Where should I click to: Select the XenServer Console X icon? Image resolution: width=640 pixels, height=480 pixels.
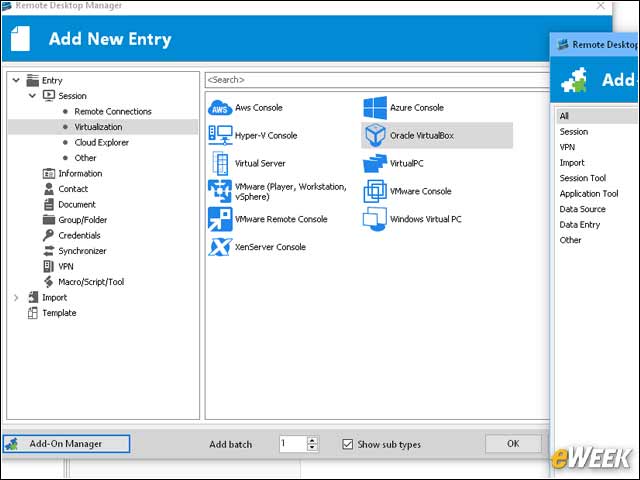point(220,247)
